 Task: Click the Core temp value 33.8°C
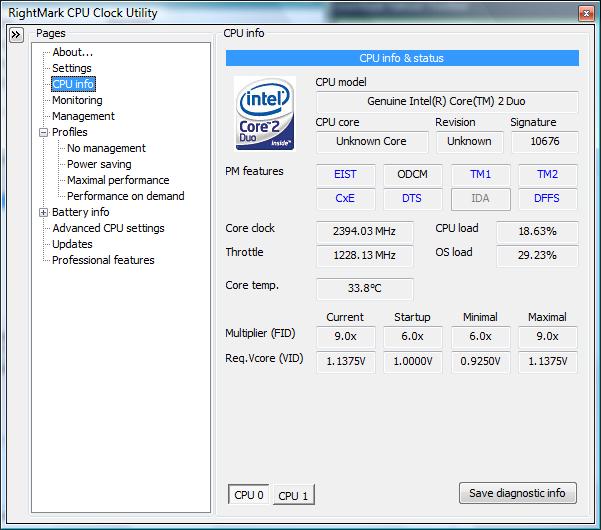coord(365,289)
